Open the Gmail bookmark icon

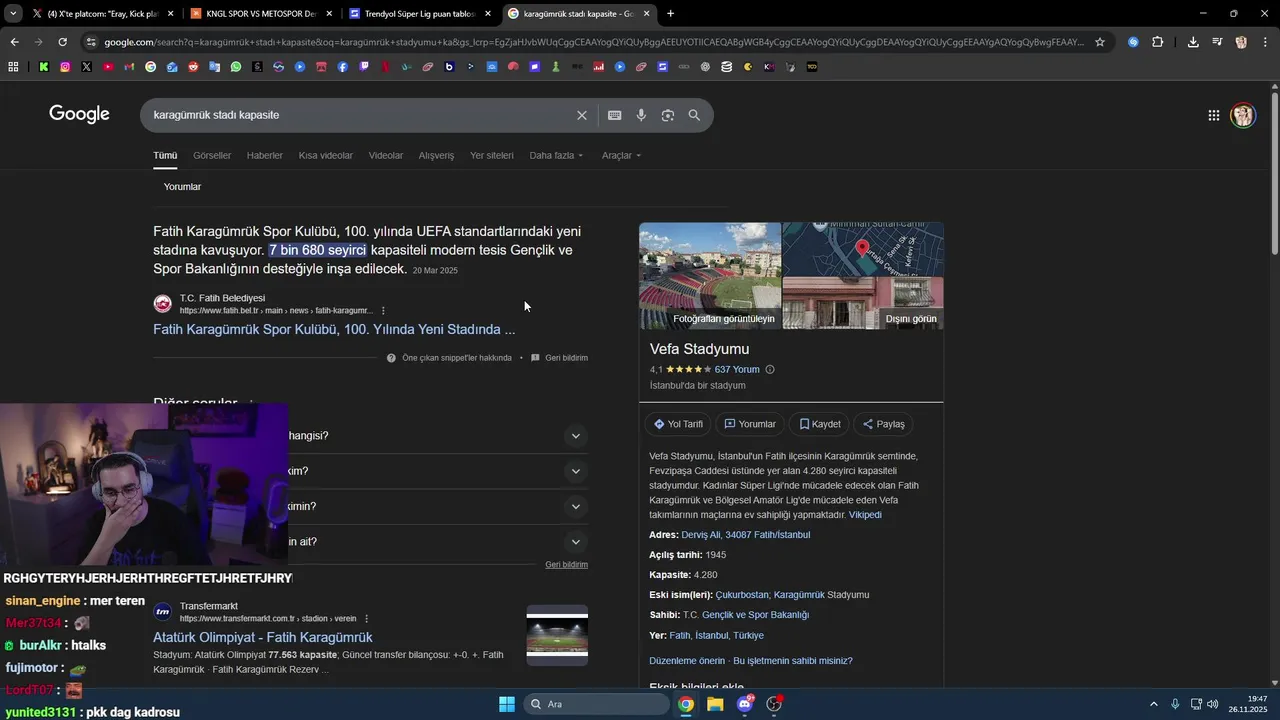pyautogui.click(x=129, y=67)
